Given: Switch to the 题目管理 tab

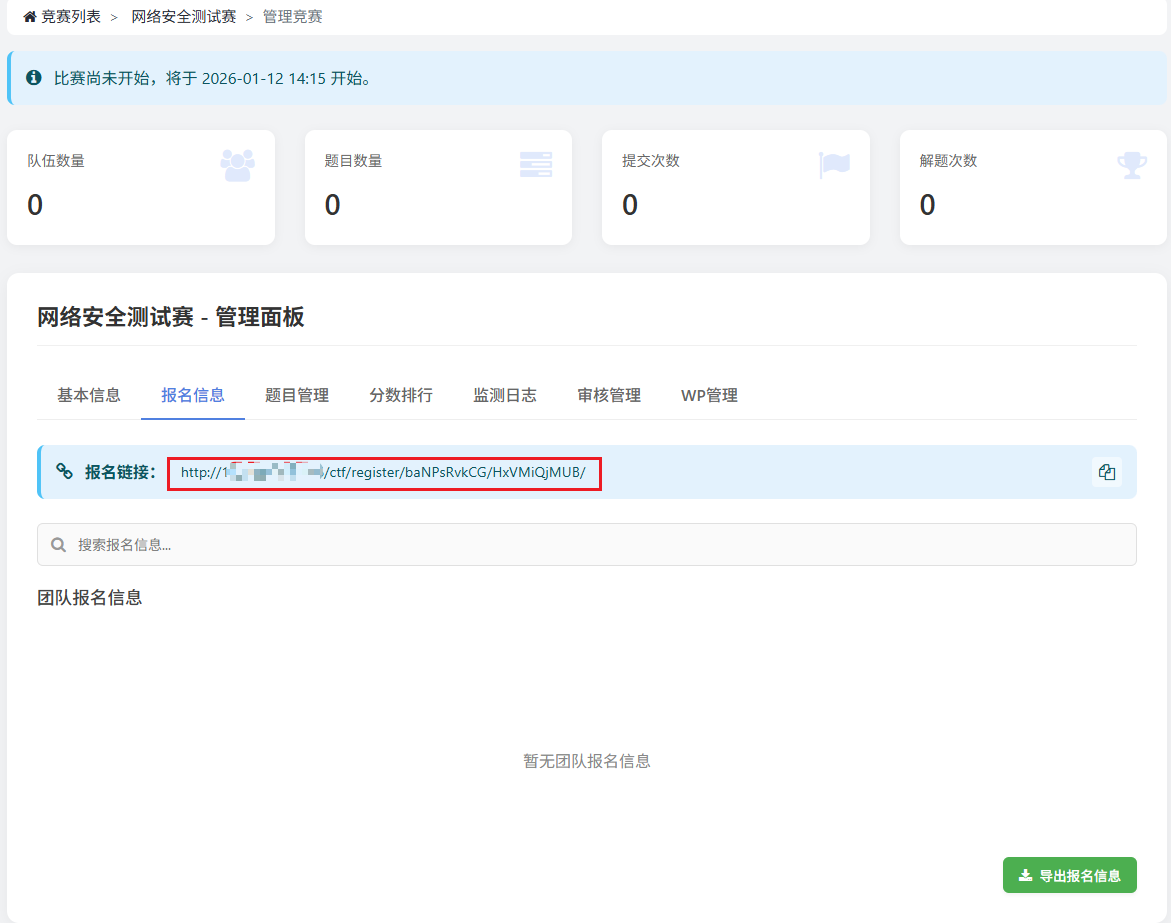Looking at the screenshot, I should 297,395.
